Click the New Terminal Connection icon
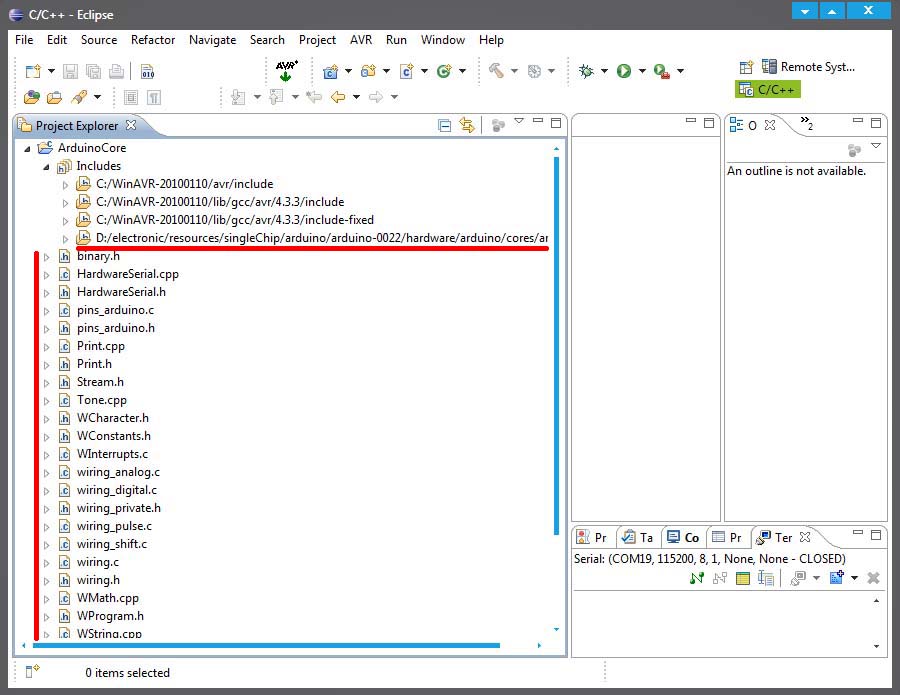 837,577
